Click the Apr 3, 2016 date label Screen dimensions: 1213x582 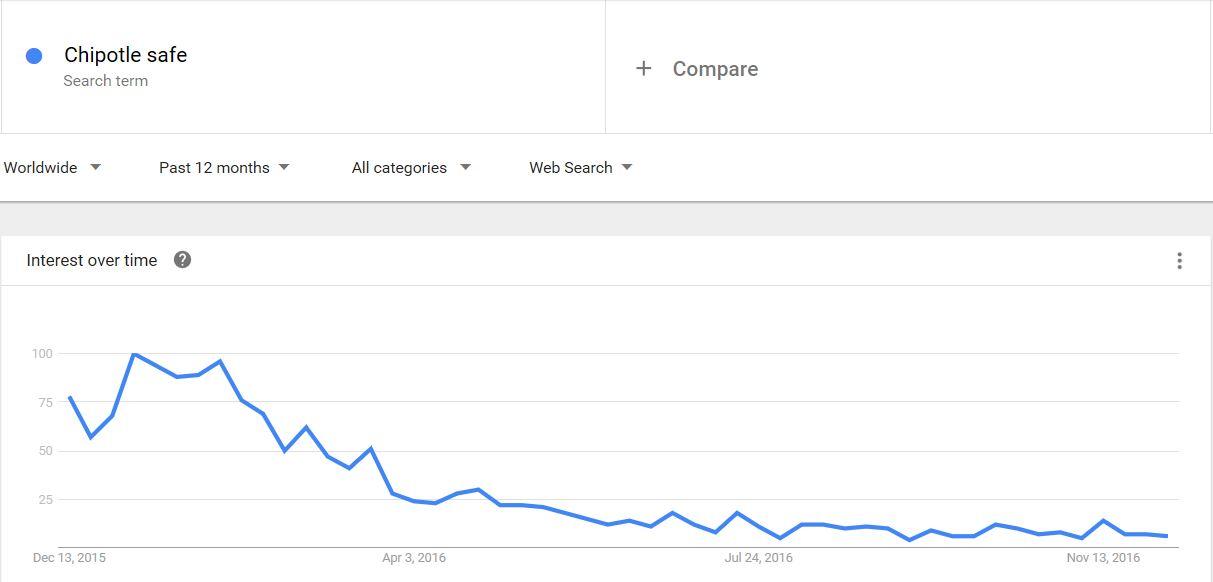414,557
